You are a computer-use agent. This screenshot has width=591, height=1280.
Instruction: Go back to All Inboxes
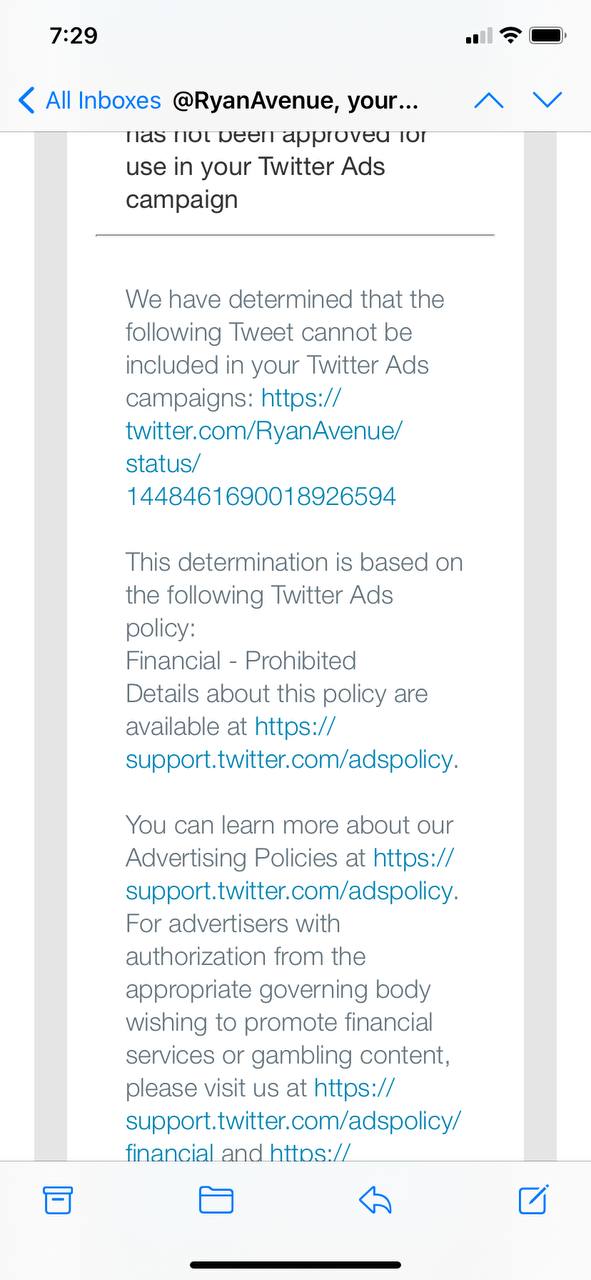(89, 100)
